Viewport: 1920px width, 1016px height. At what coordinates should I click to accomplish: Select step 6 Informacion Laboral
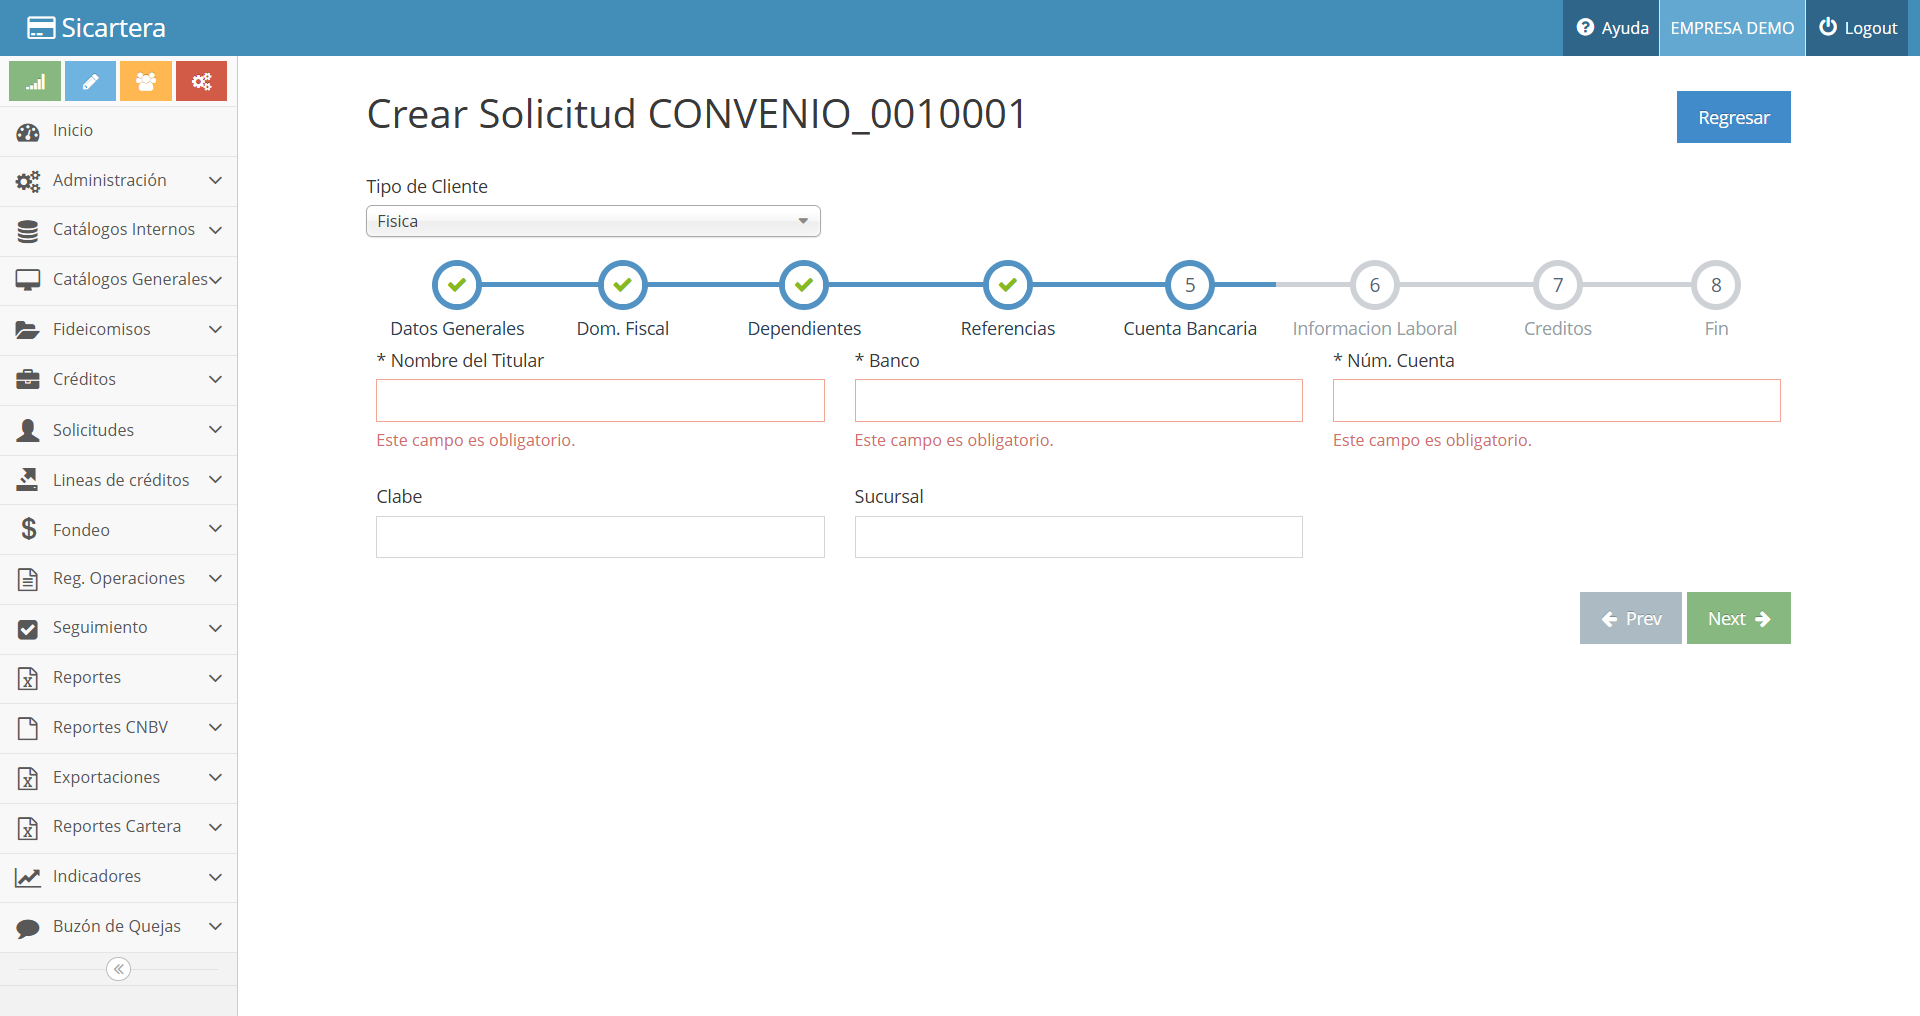[1375, 285]
